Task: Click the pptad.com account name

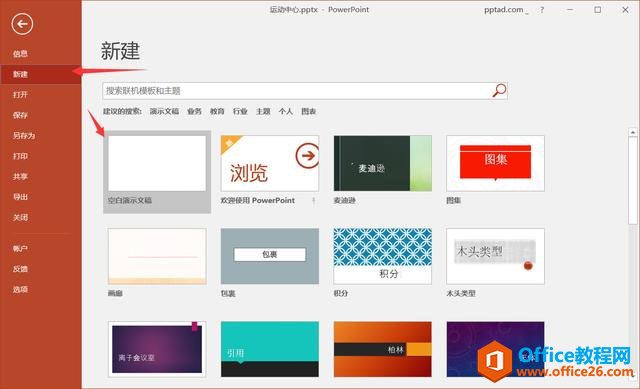Action: (x=504, y=10)
